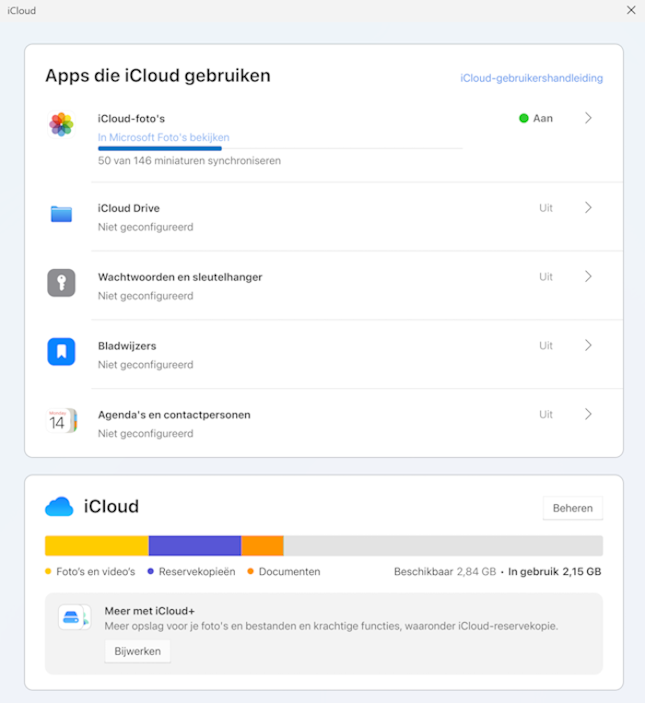Open the iCloud-gebruikershandleiding link

[x=532, y=78]
